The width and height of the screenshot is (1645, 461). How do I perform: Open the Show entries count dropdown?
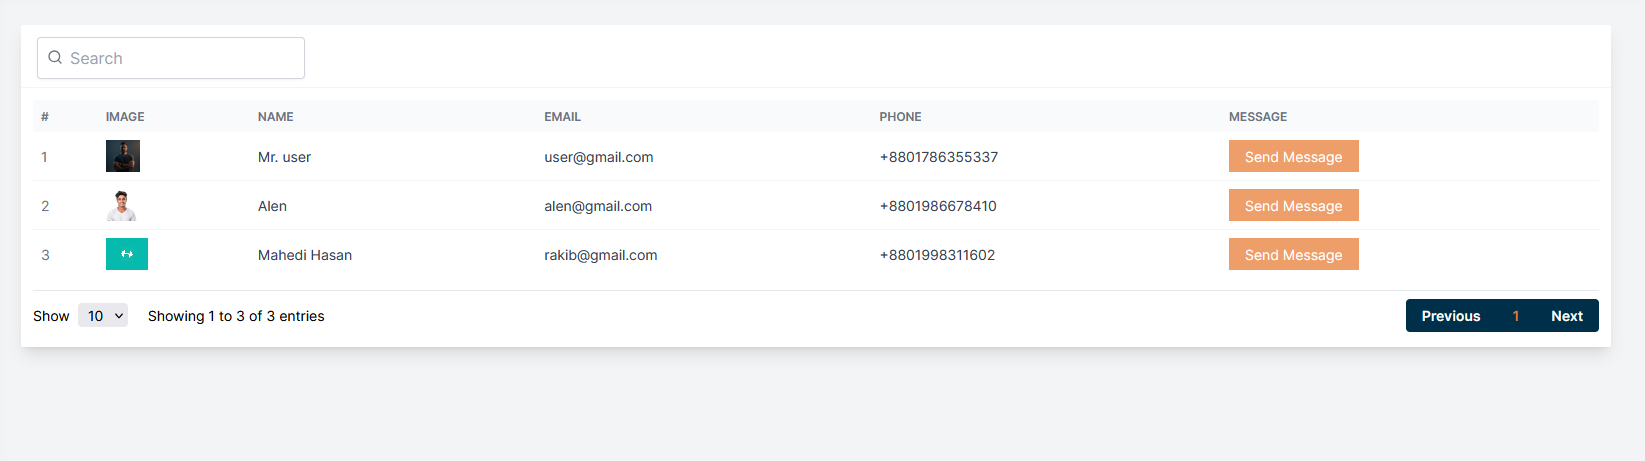coord(103,316)
